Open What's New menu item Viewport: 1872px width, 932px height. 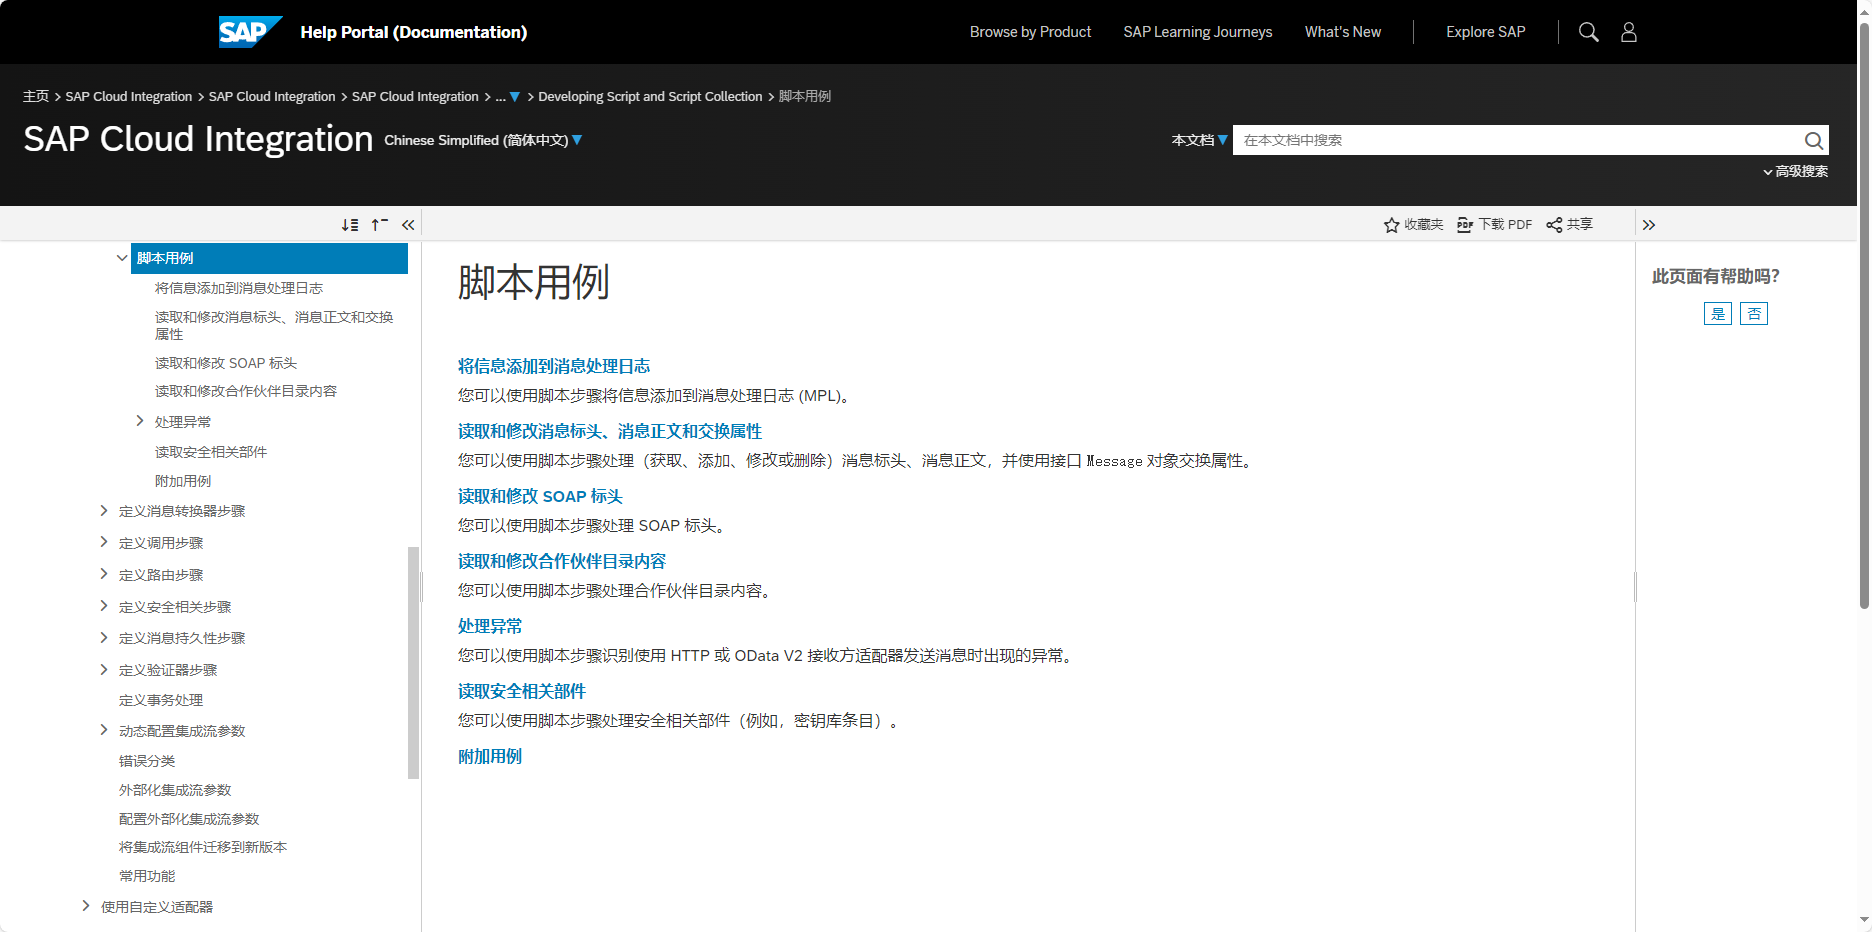pos(1342,32)
